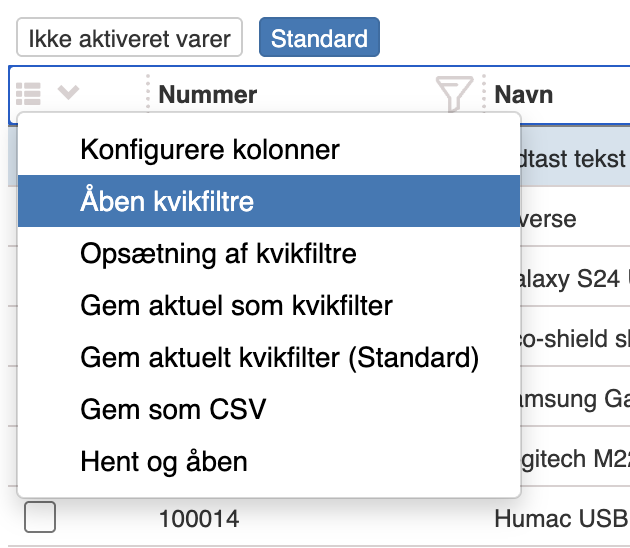Choose Åben kvikfiltre menu entry
630x548 pixels.
click(x=167, y=201)
